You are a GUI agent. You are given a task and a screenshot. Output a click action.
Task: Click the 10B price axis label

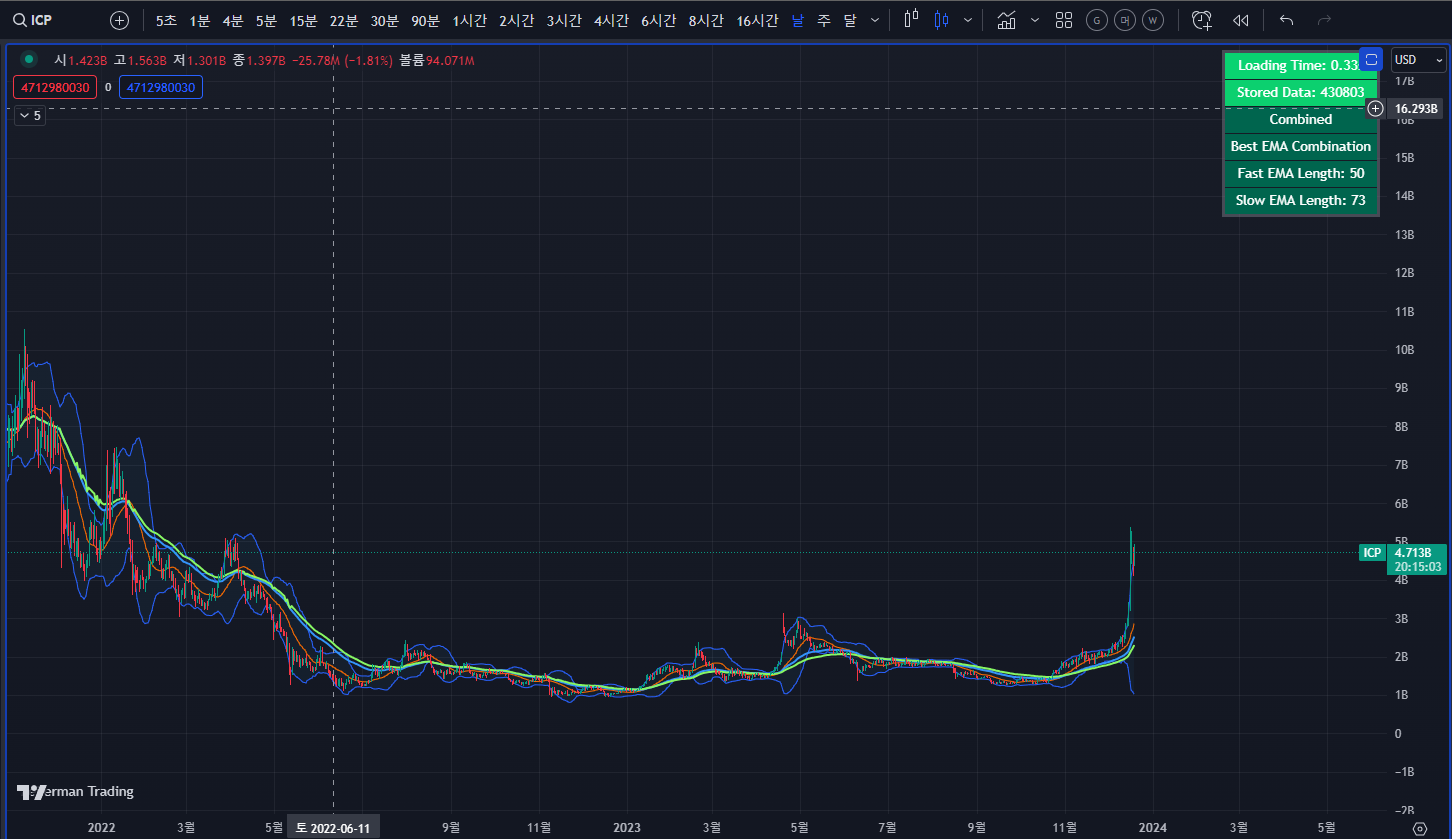(x=1405, y=350)
